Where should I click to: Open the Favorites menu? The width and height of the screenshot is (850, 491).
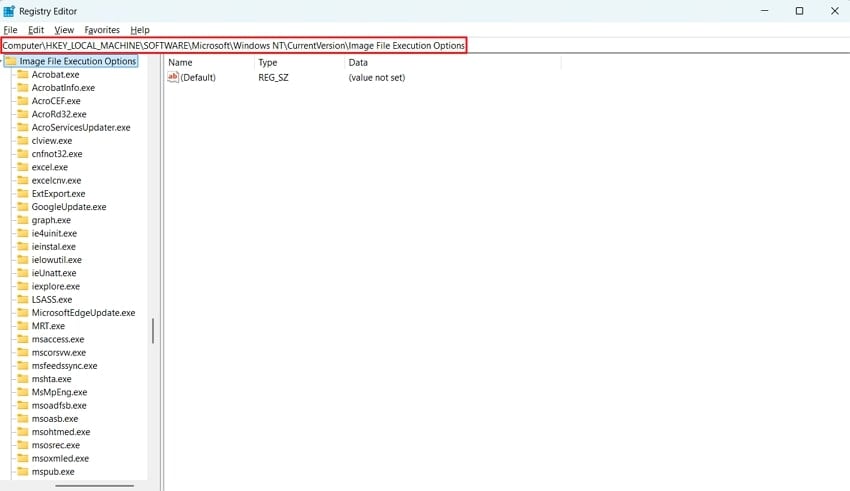pyautogui.click(x=102, y=30)
